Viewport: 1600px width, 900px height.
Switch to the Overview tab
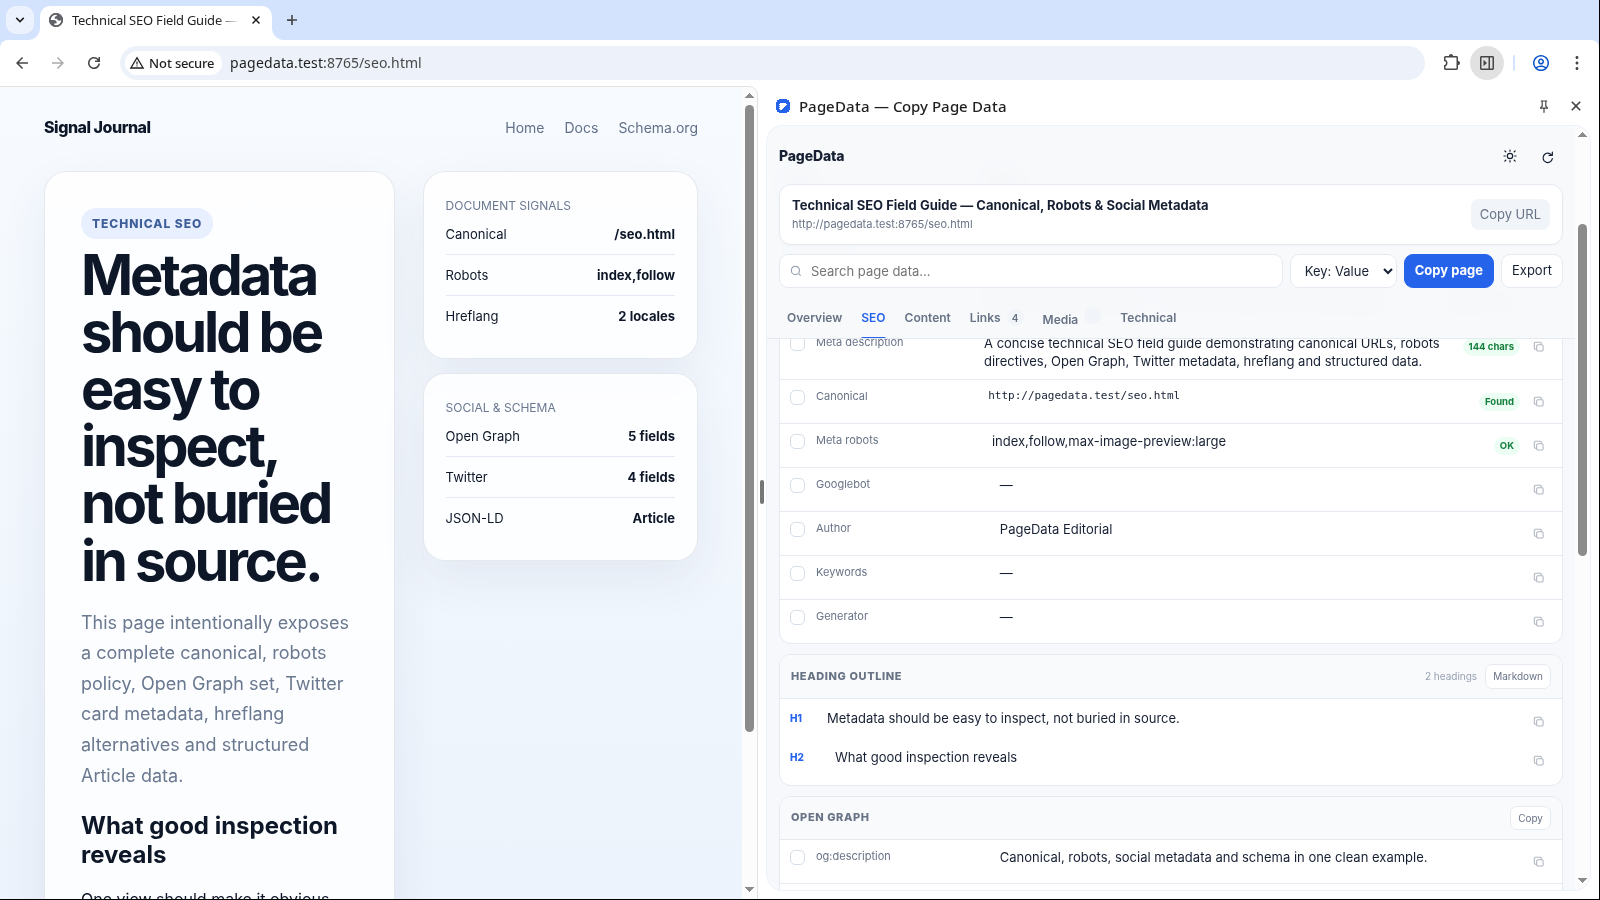click(x=814, y=318)
